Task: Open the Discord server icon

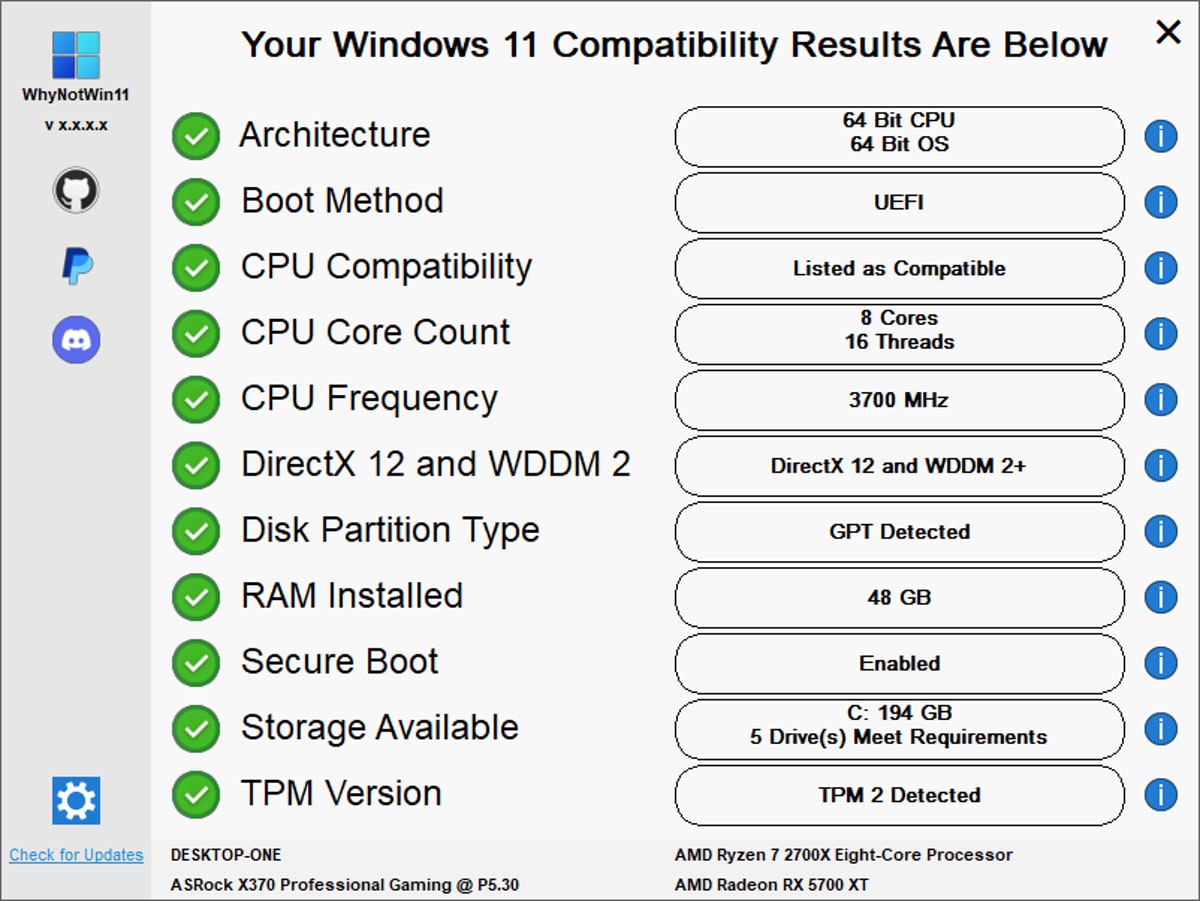Action: [76, 340]
